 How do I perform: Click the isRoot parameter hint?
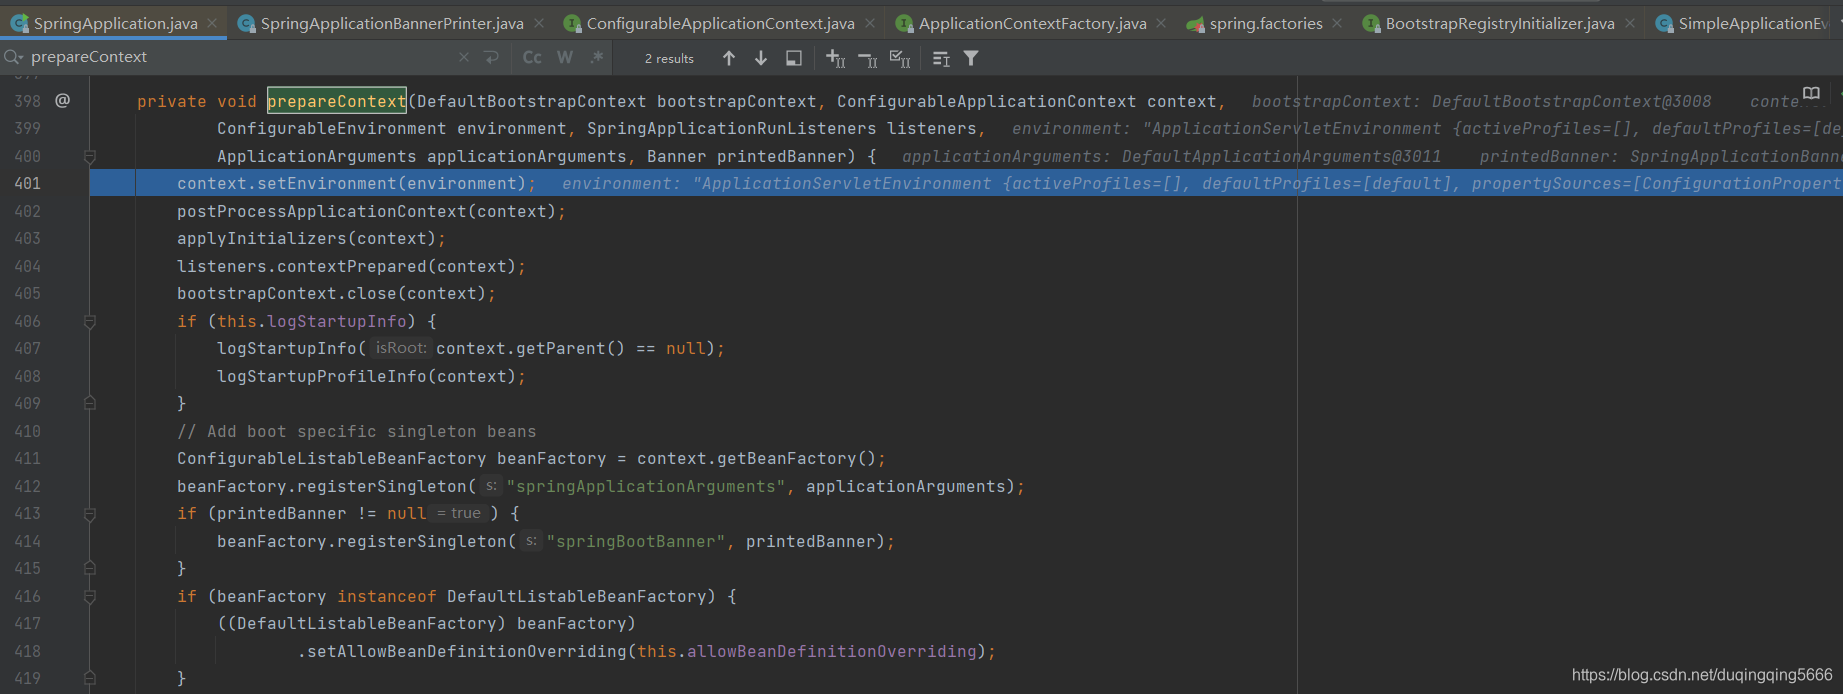tap(401, 348)
